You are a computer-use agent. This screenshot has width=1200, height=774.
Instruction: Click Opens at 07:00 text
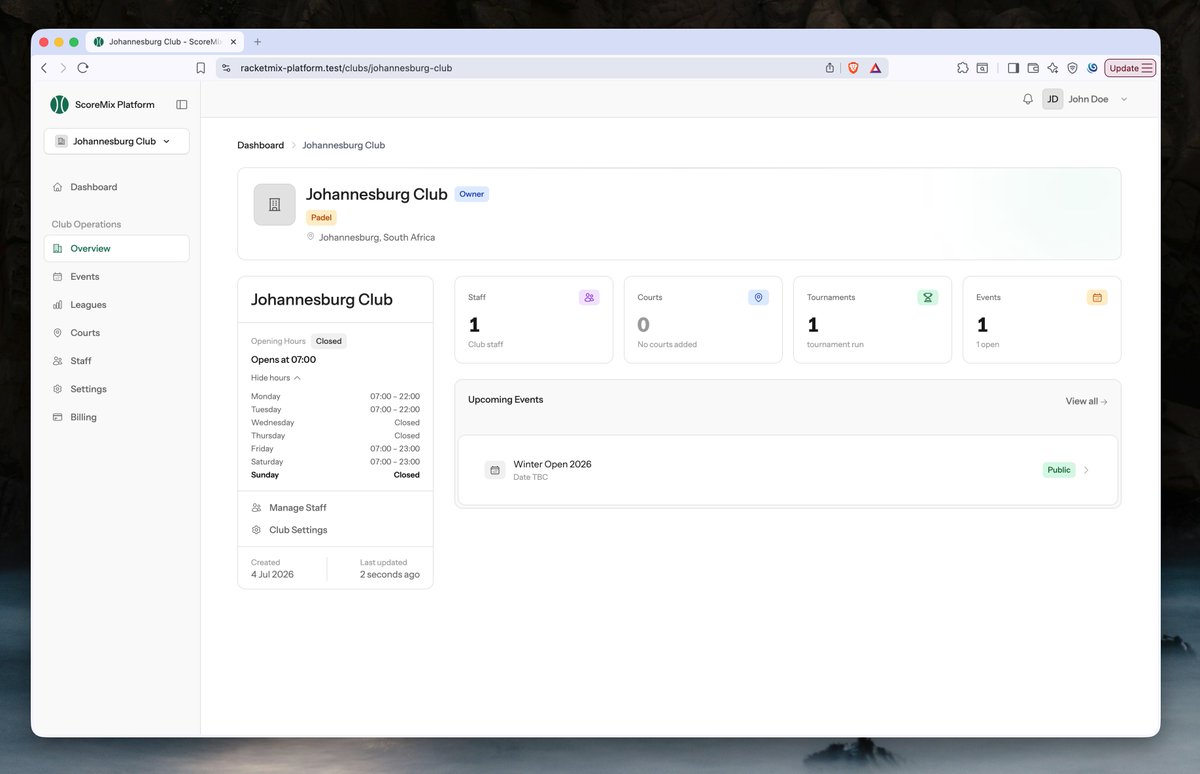pyautogui.click(x=283, y=359)
